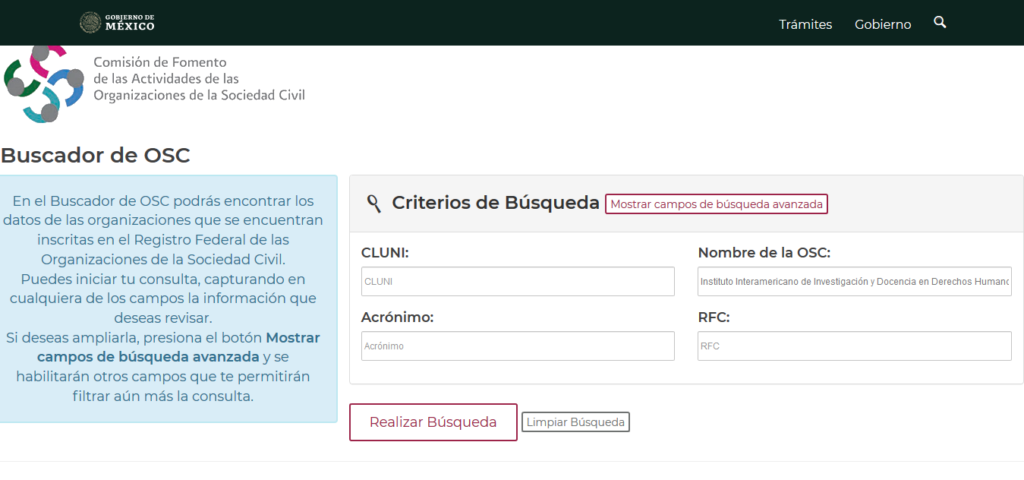Open the search icon in top navigation

[940, 22]
